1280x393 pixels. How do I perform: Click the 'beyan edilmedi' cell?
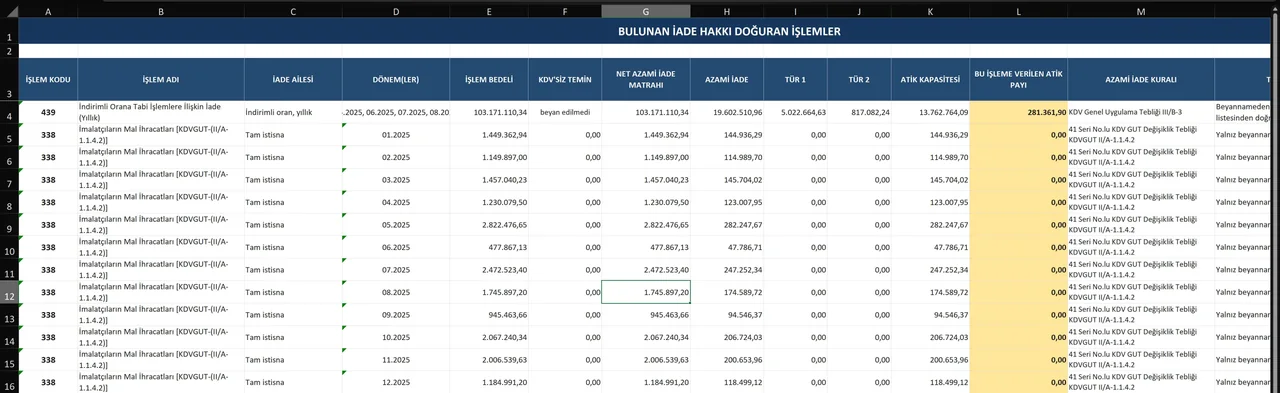565,112
